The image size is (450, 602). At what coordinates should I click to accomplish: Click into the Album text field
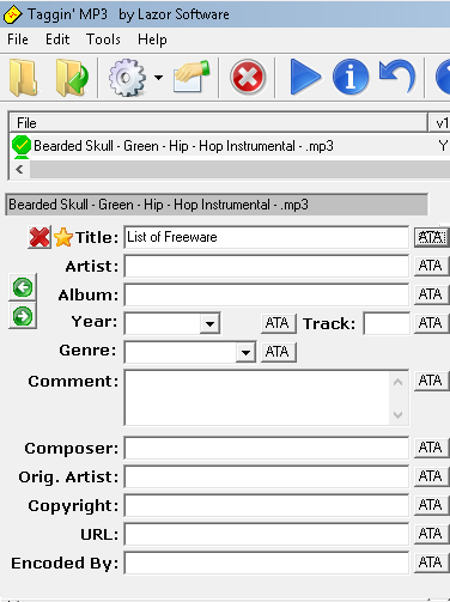pos(266,295)
